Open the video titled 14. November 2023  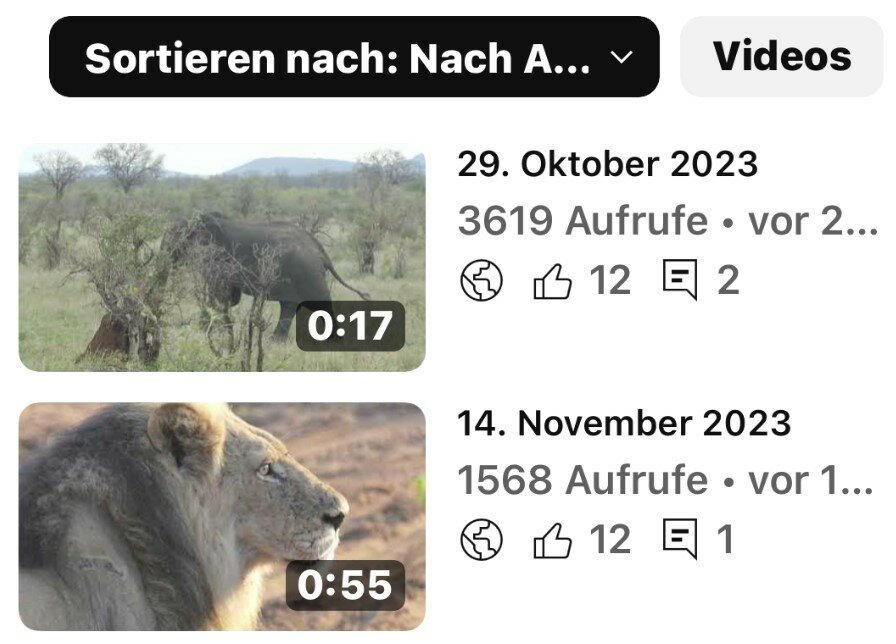point(624,423)
